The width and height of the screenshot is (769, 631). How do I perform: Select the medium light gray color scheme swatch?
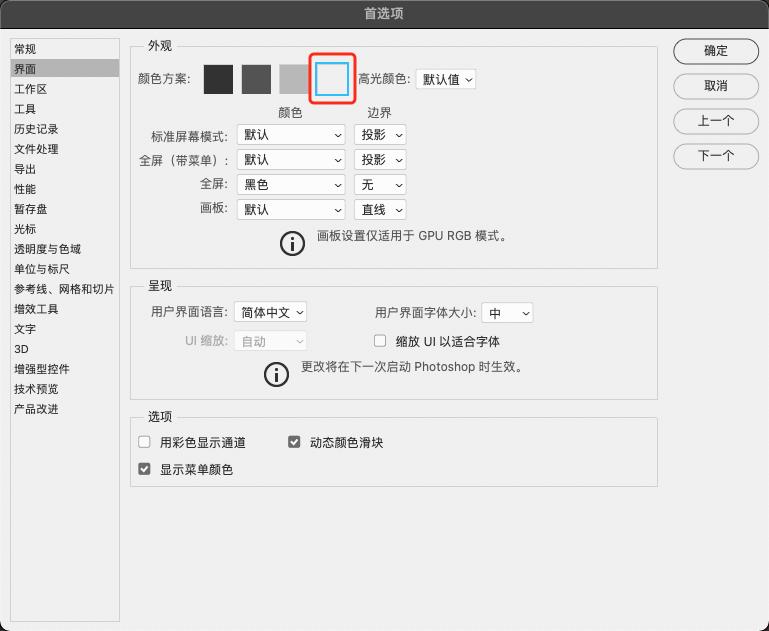coord(294,79)
